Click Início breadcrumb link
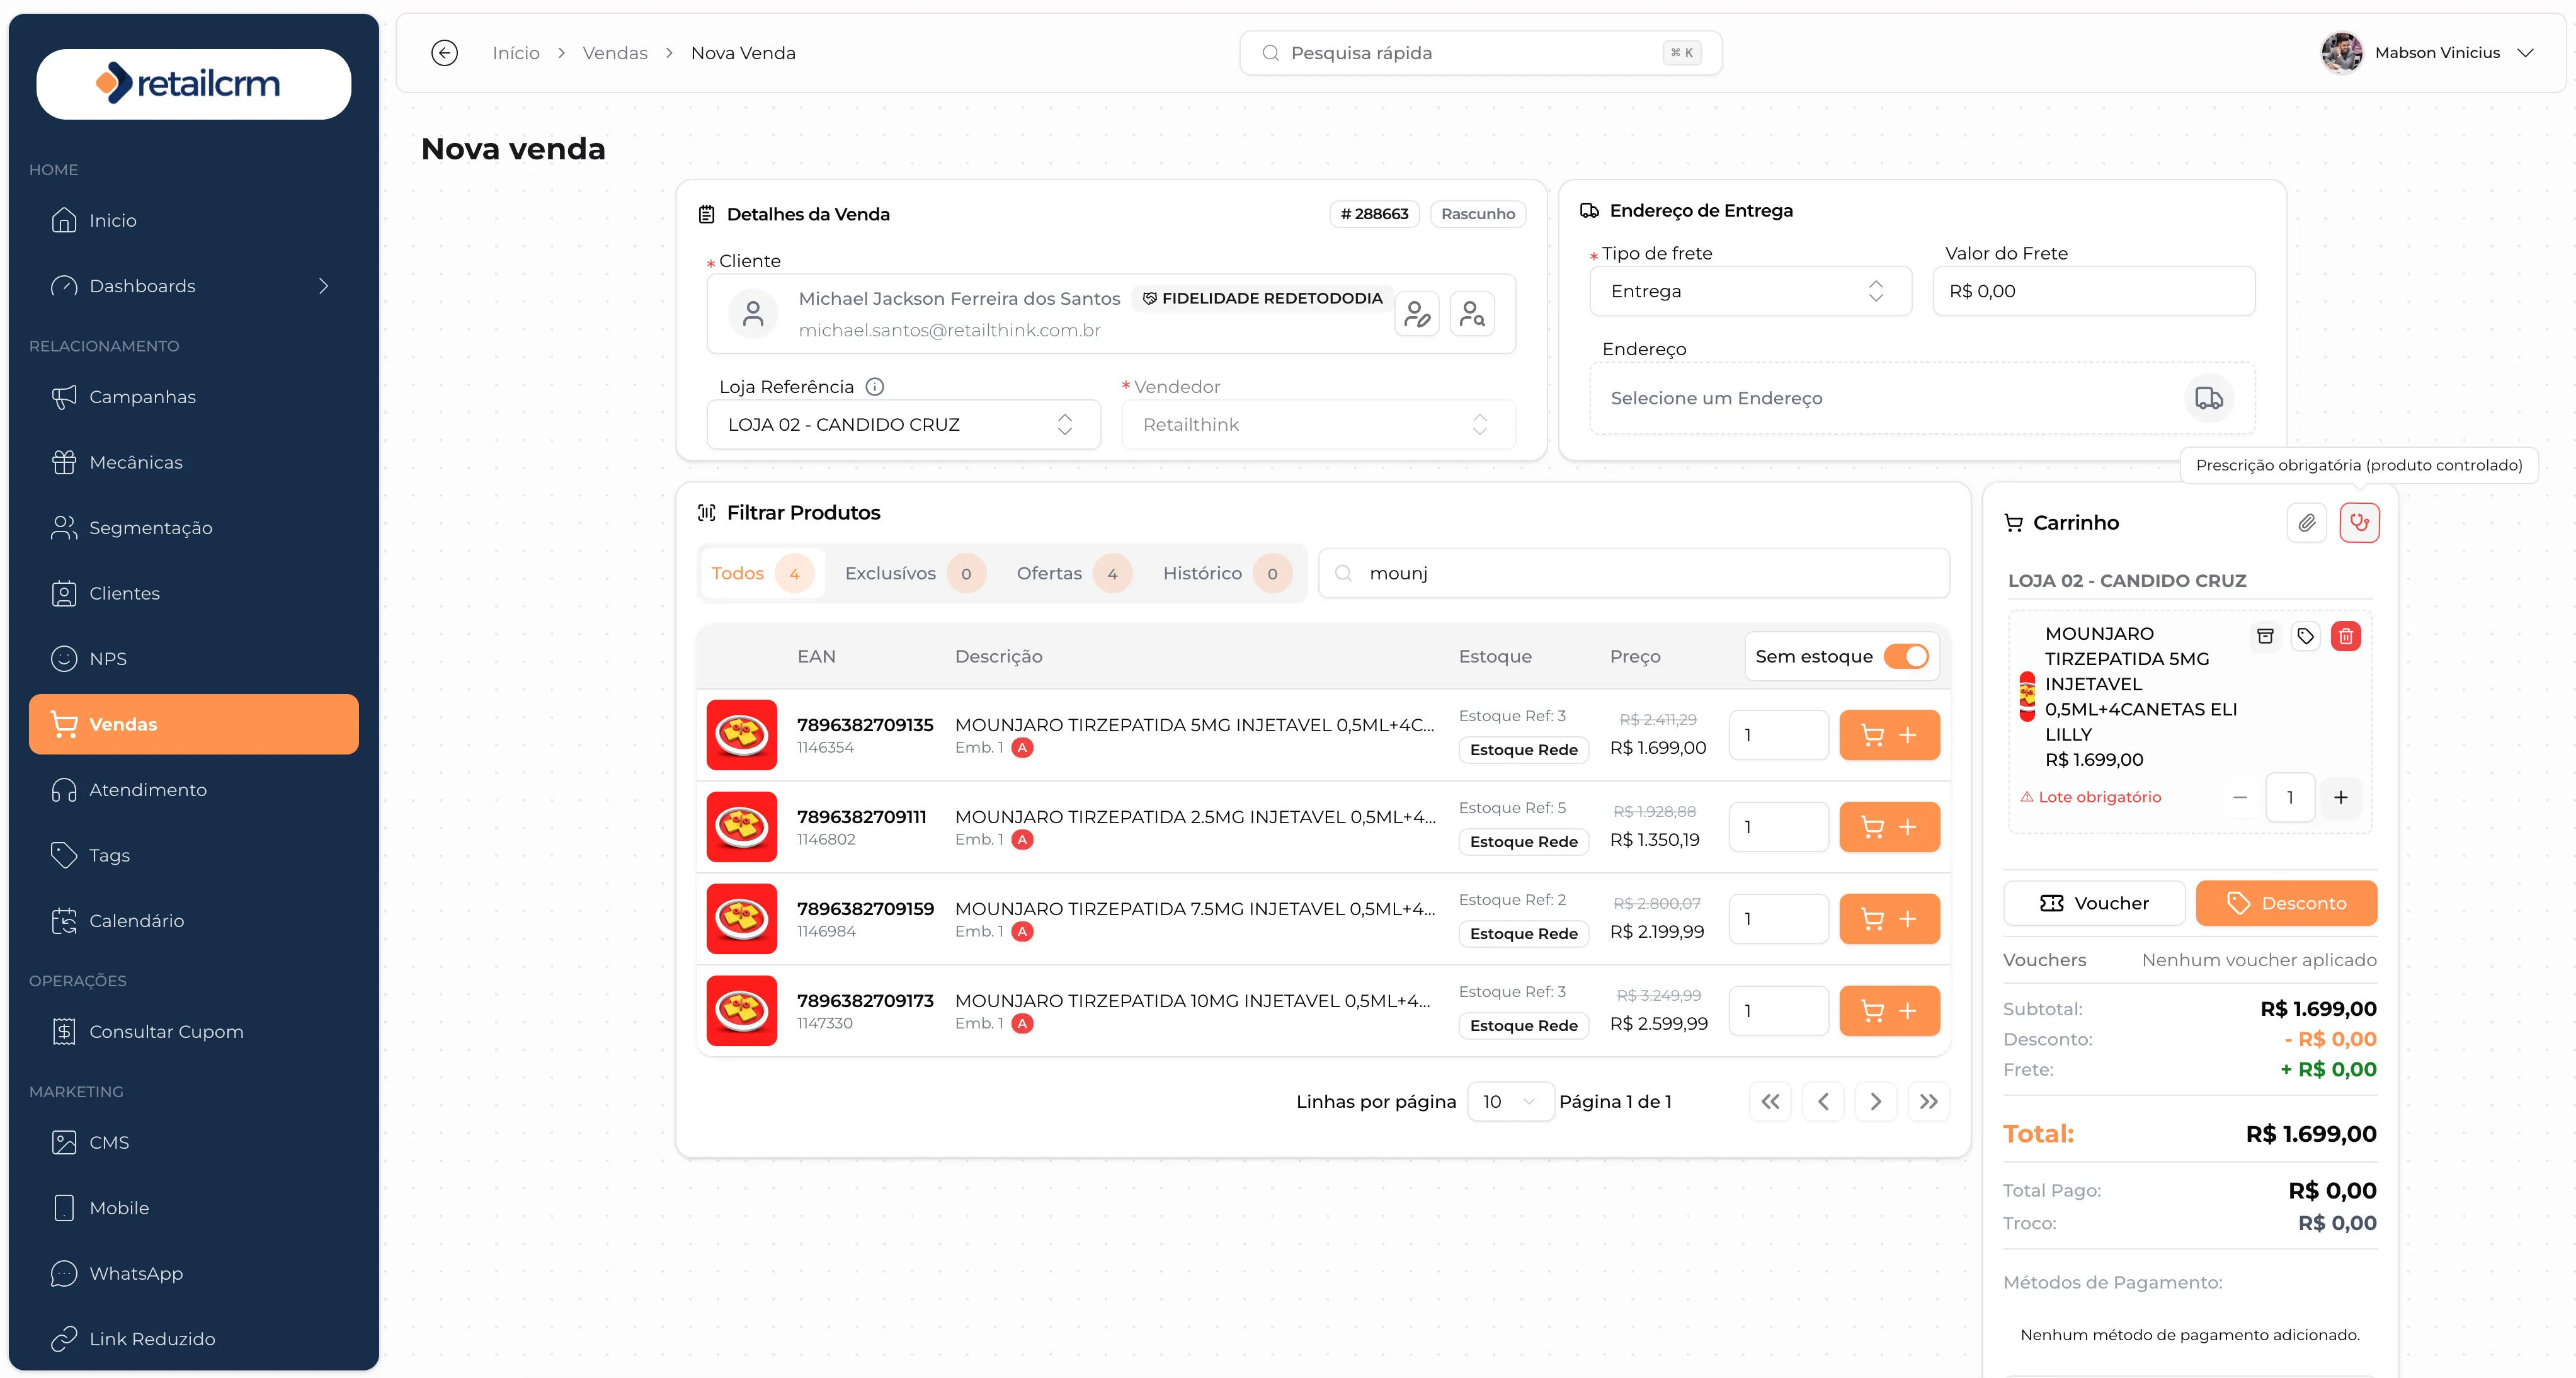 tap(516, 53)
